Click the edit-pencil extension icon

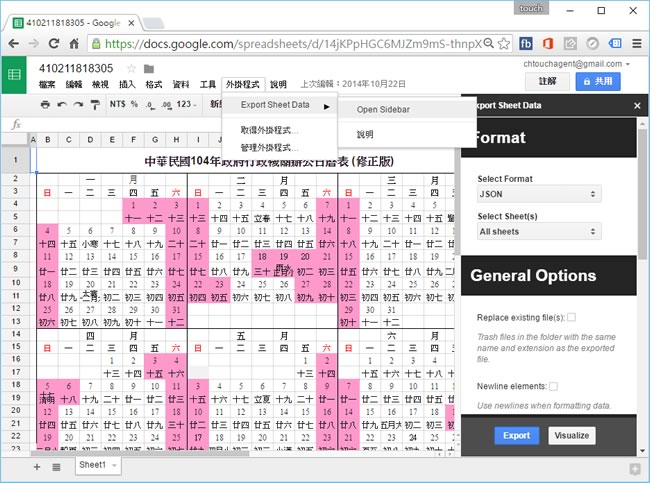click(x=570, y=43)
